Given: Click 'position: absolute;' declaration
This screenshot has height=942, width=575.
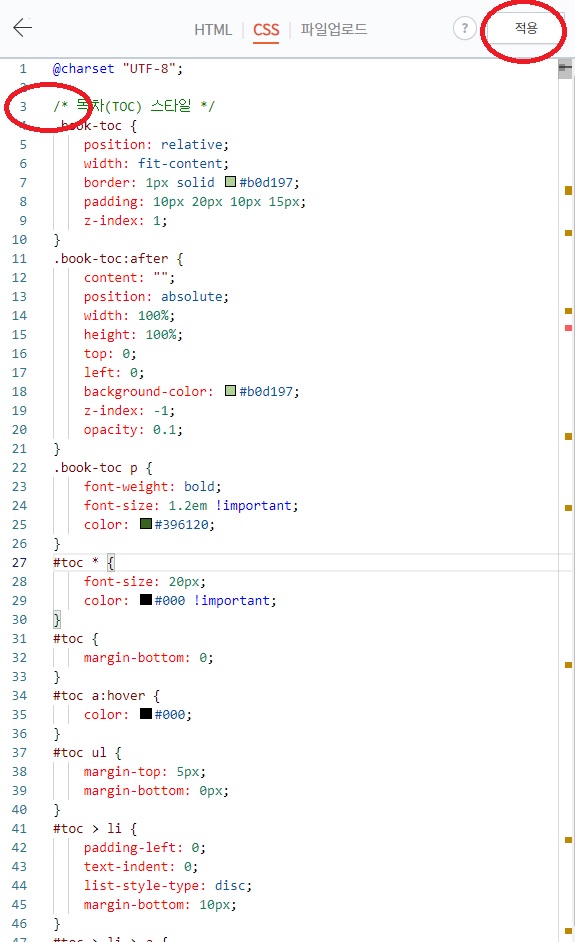Looking at the screenshot, I should click(x=156, y=296).
